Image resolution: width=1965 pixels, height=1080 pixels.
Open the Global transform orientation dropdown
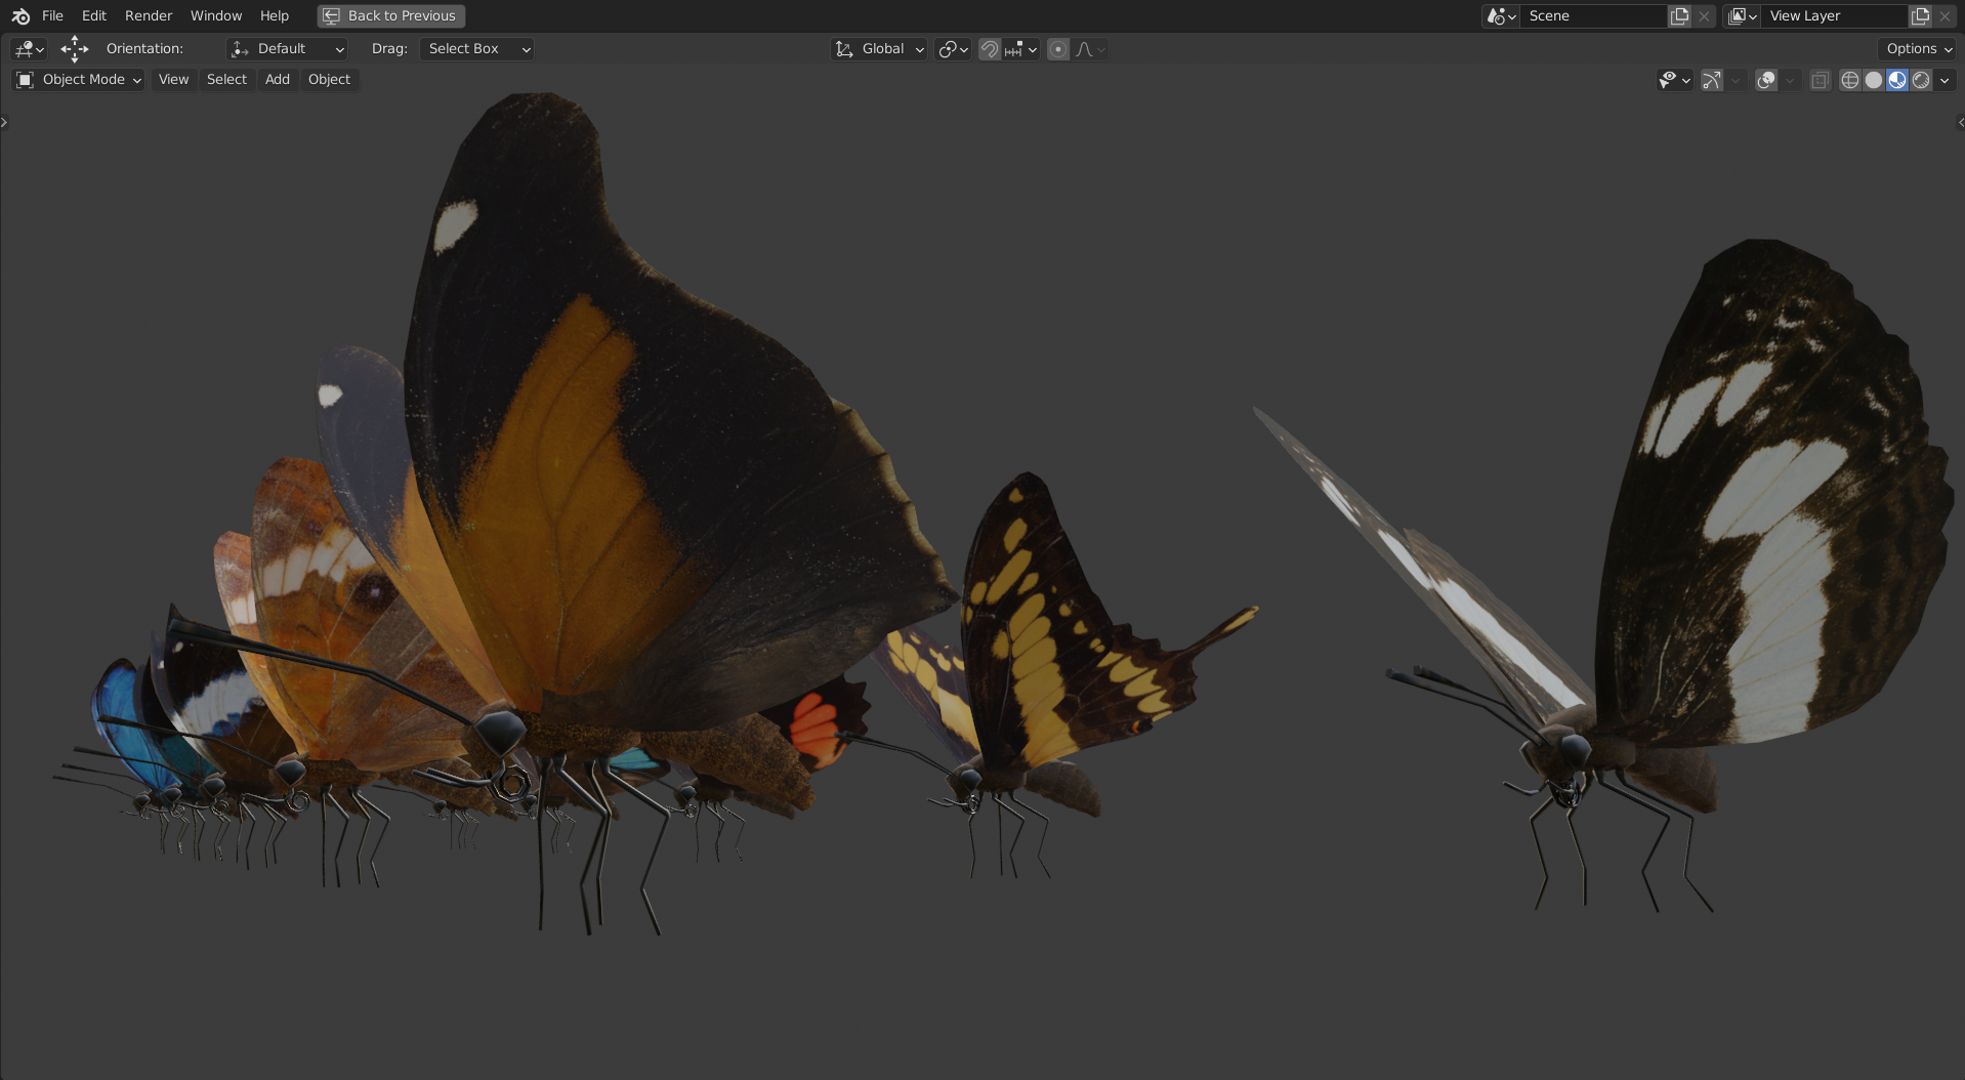880,49
